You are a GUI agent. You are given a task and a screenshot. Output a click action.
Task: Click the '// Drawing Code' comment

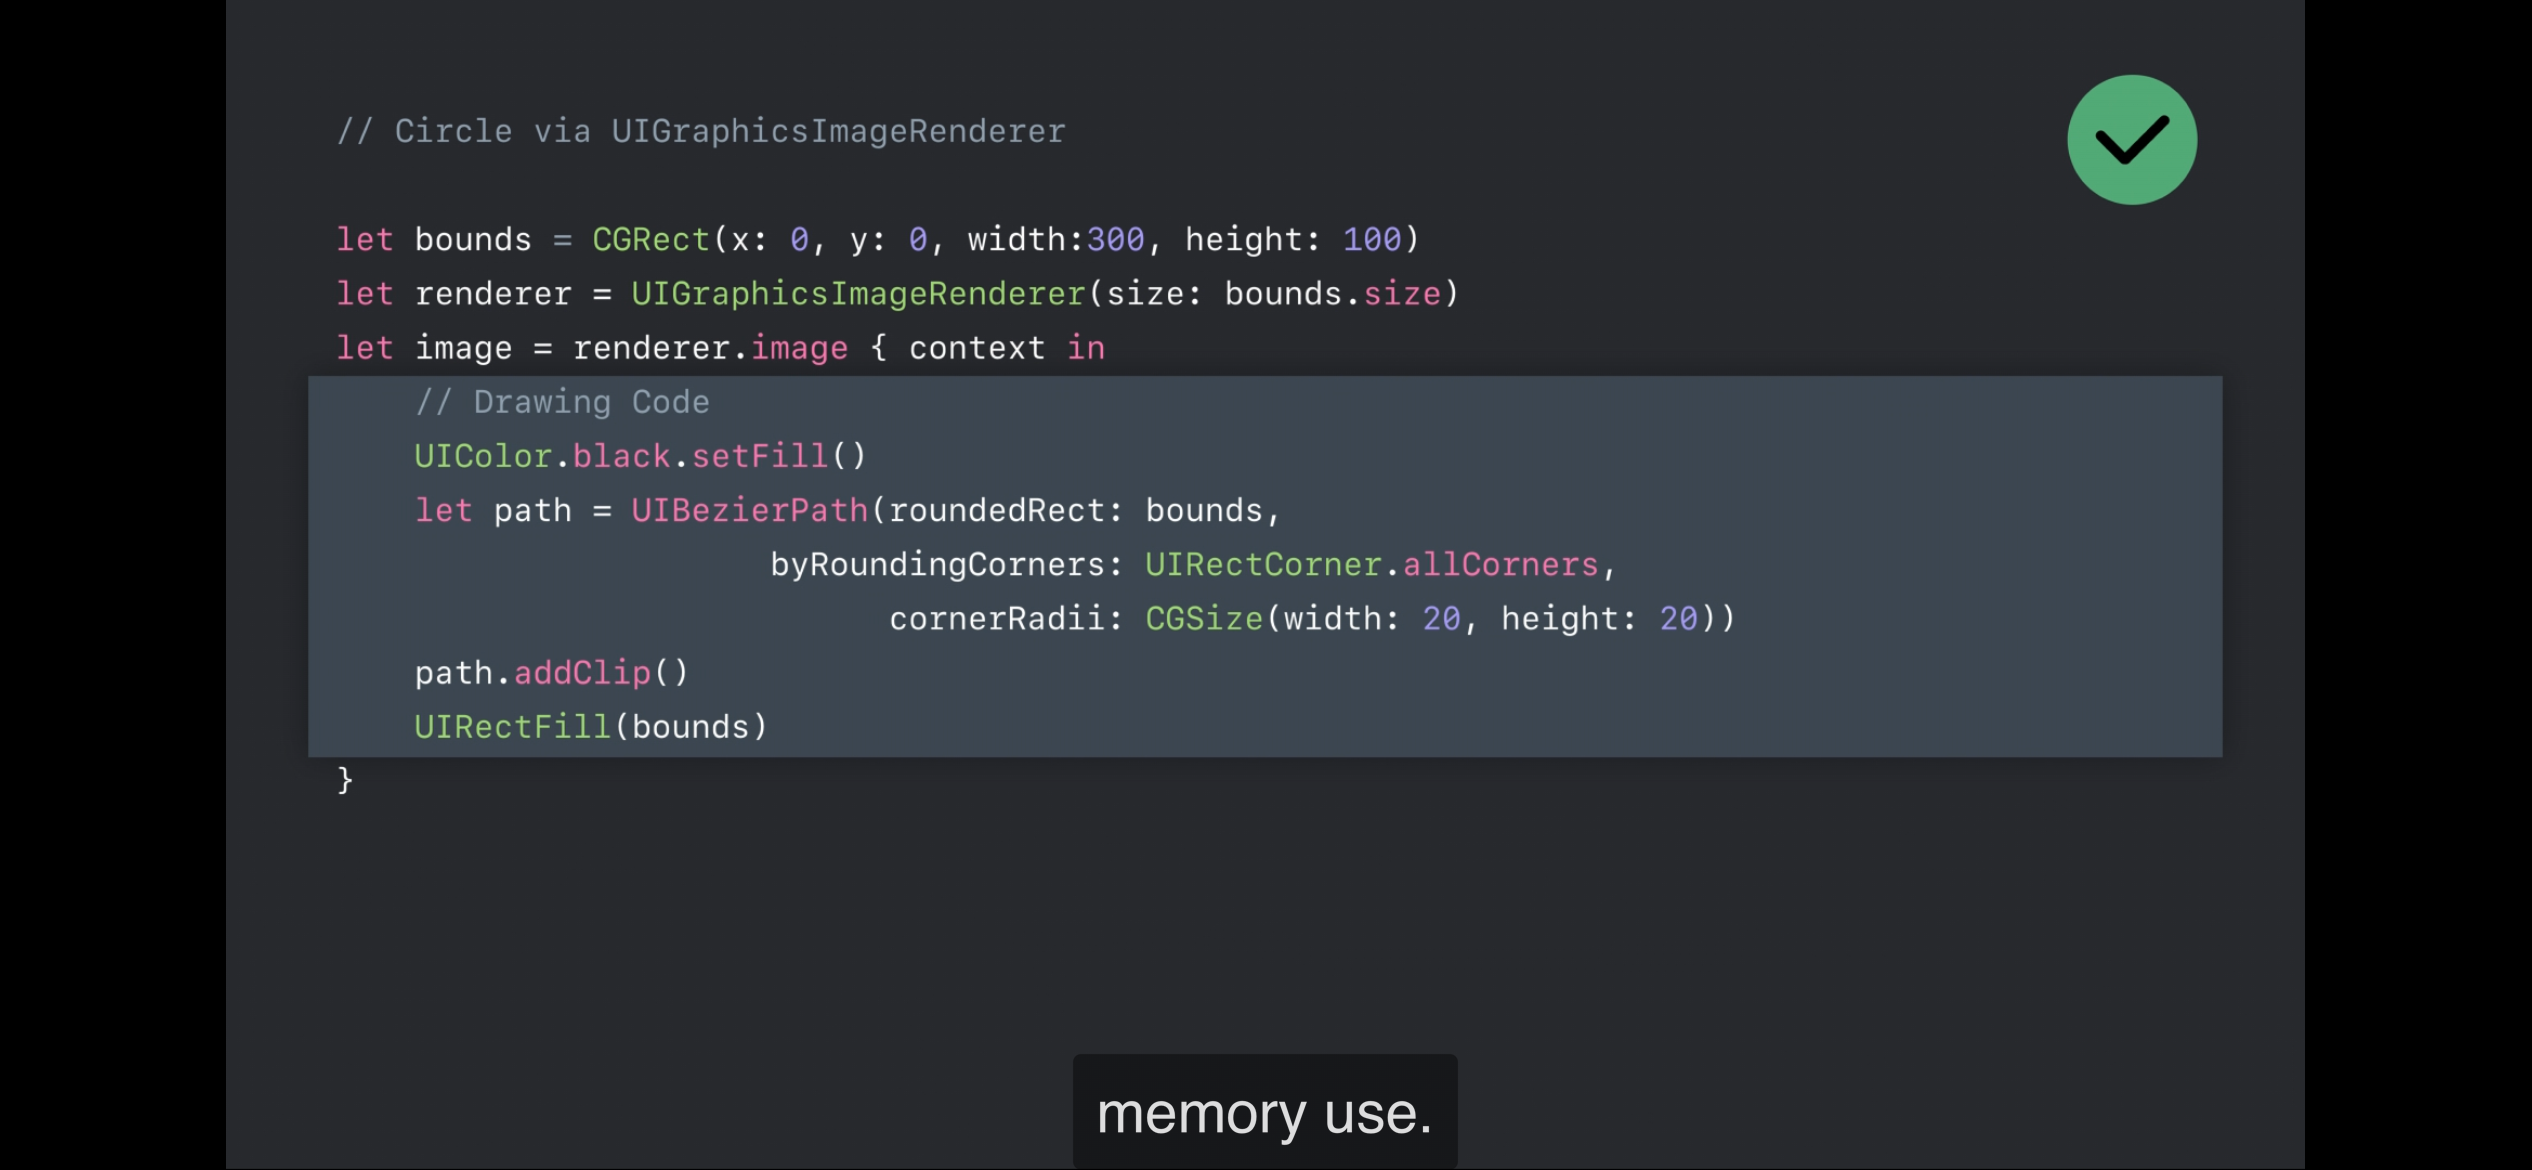(x=562, y=402)
